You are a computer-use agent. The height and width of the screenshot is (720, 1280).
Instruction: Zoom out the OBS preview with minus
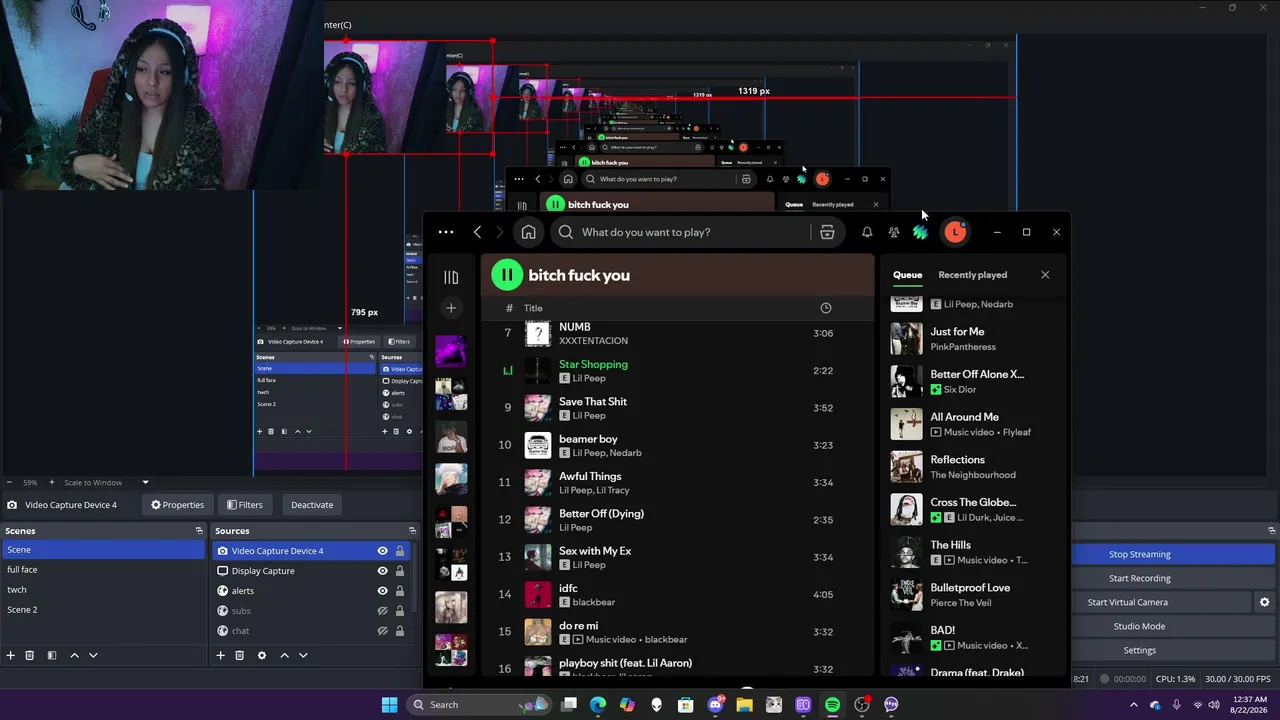9,483
